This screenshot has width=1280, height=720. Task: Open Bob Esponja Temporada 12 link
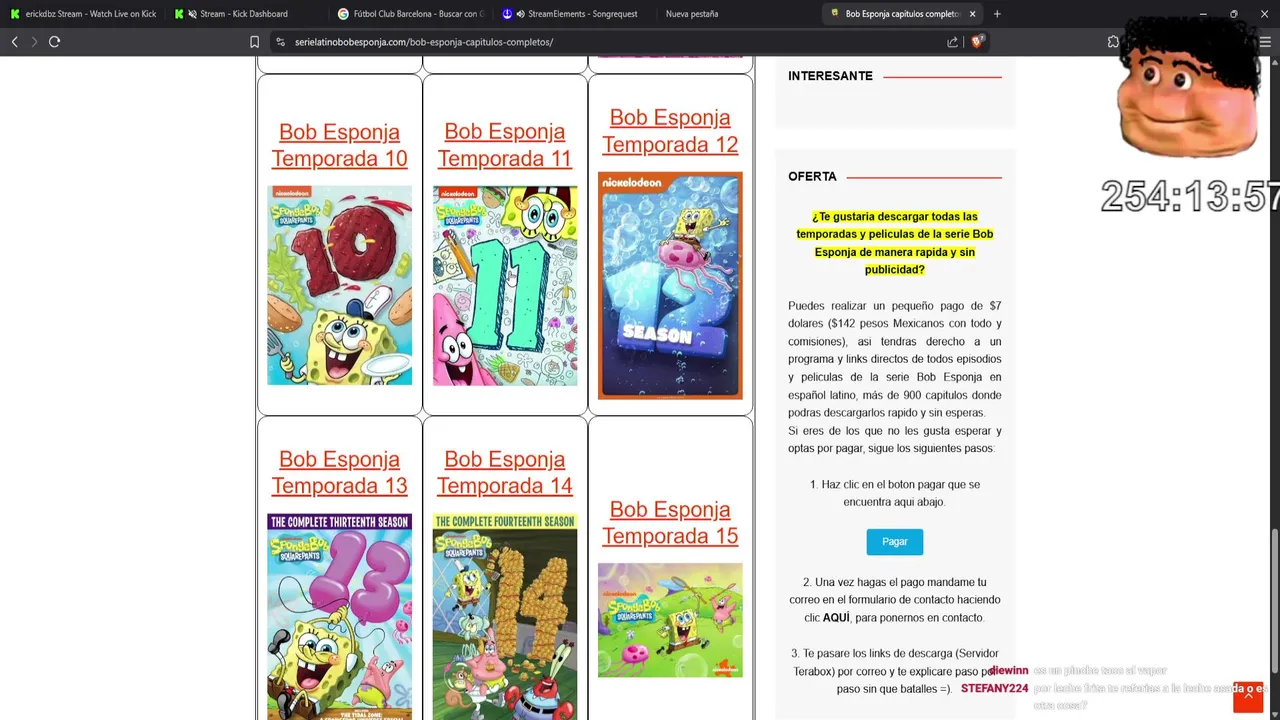pyautogui.click(x=670, y=131)
